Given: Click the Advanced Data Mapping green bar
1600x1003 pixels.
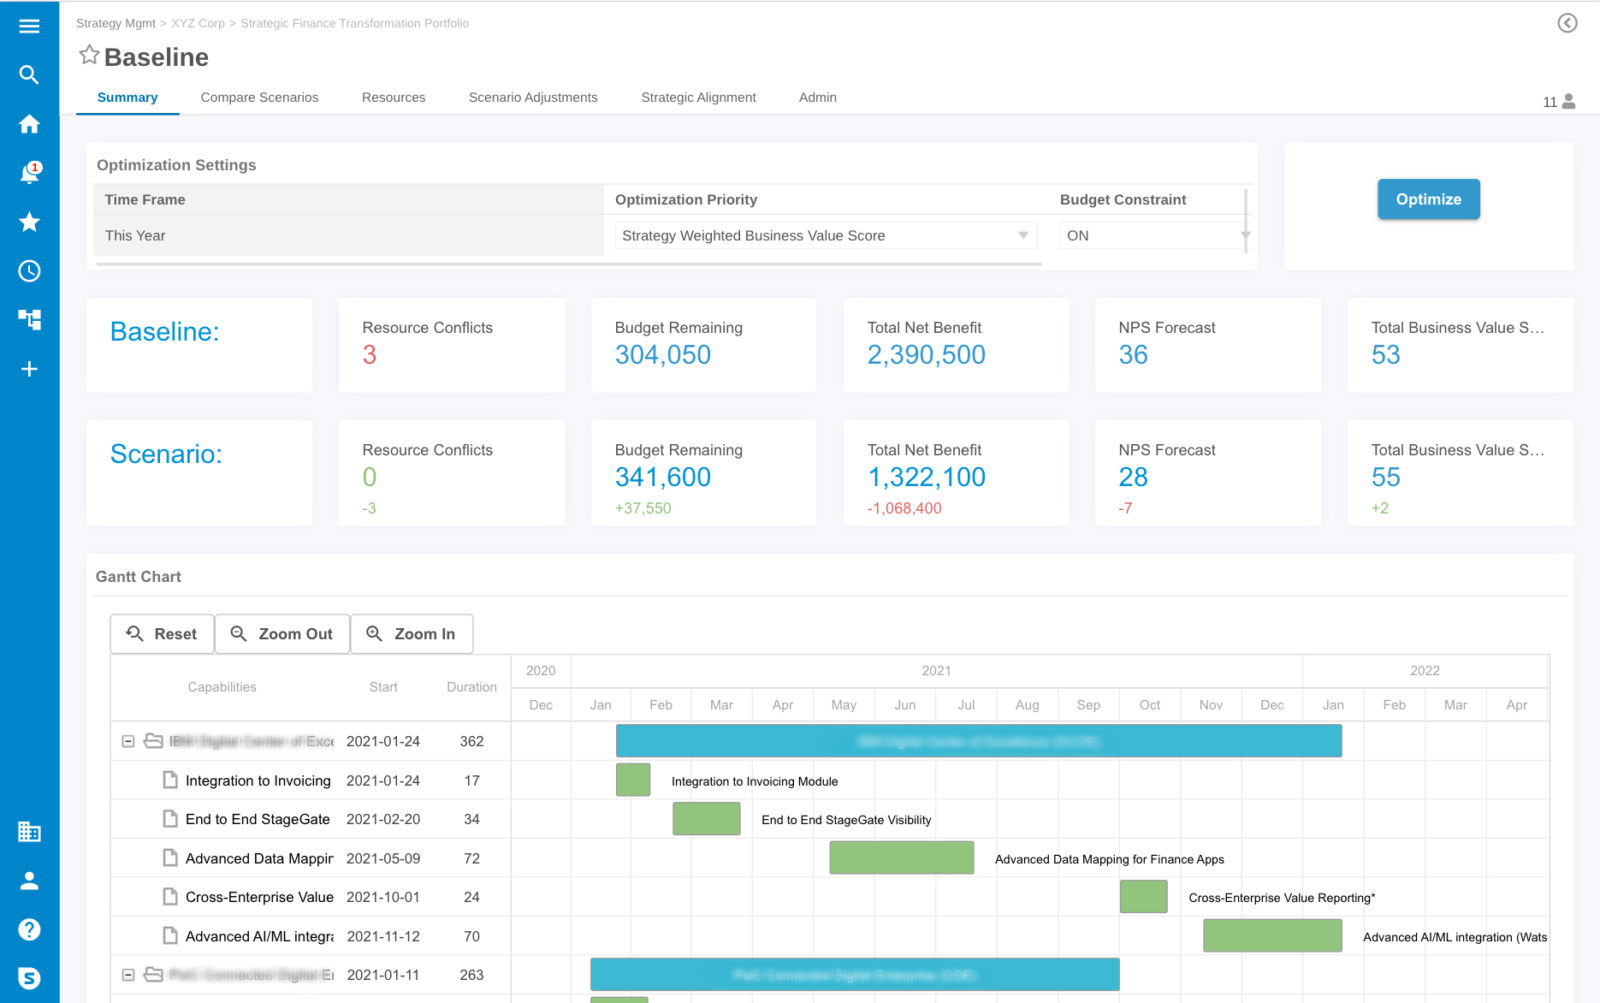Looking at the screenshot, I should [x=901, y=858].
